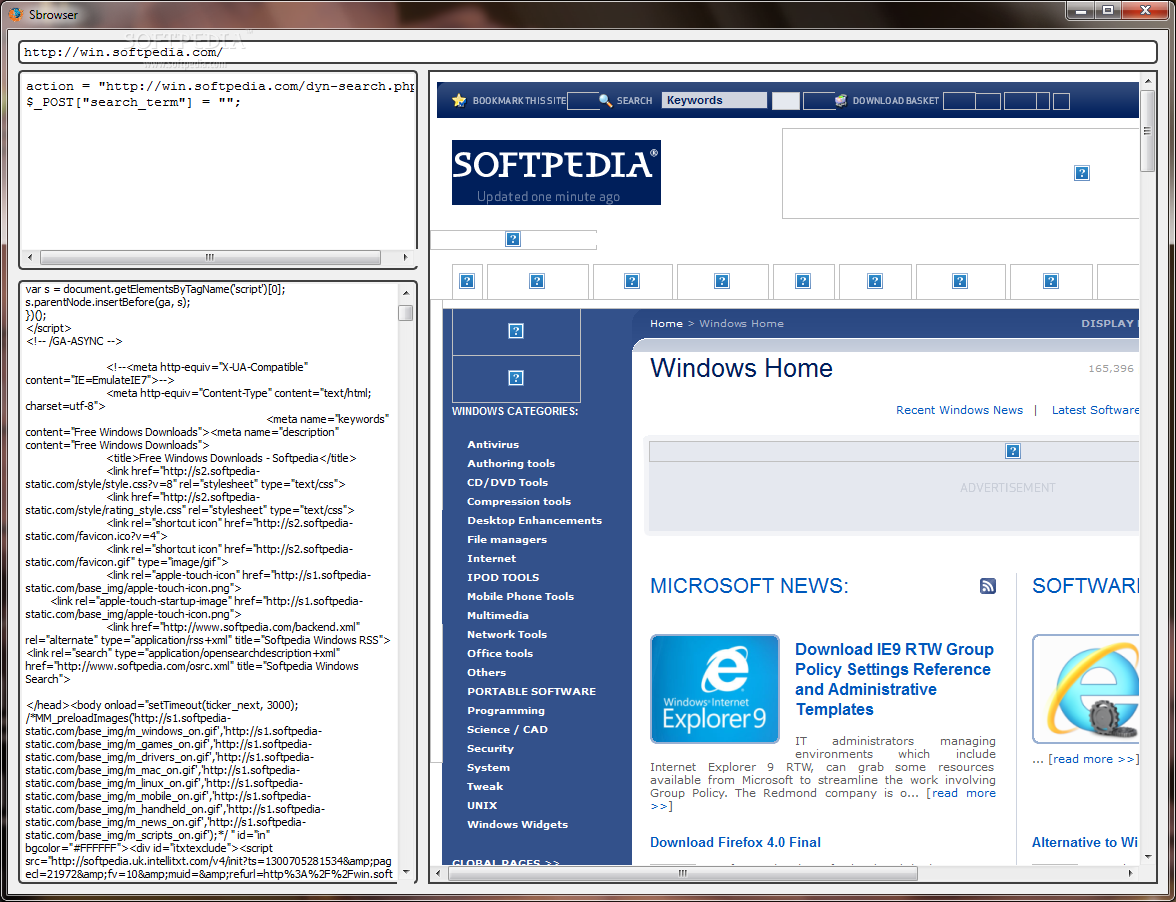This screenshot has width=1176, height=902.
Task: Open the Network Tools category
Action: 506,634
